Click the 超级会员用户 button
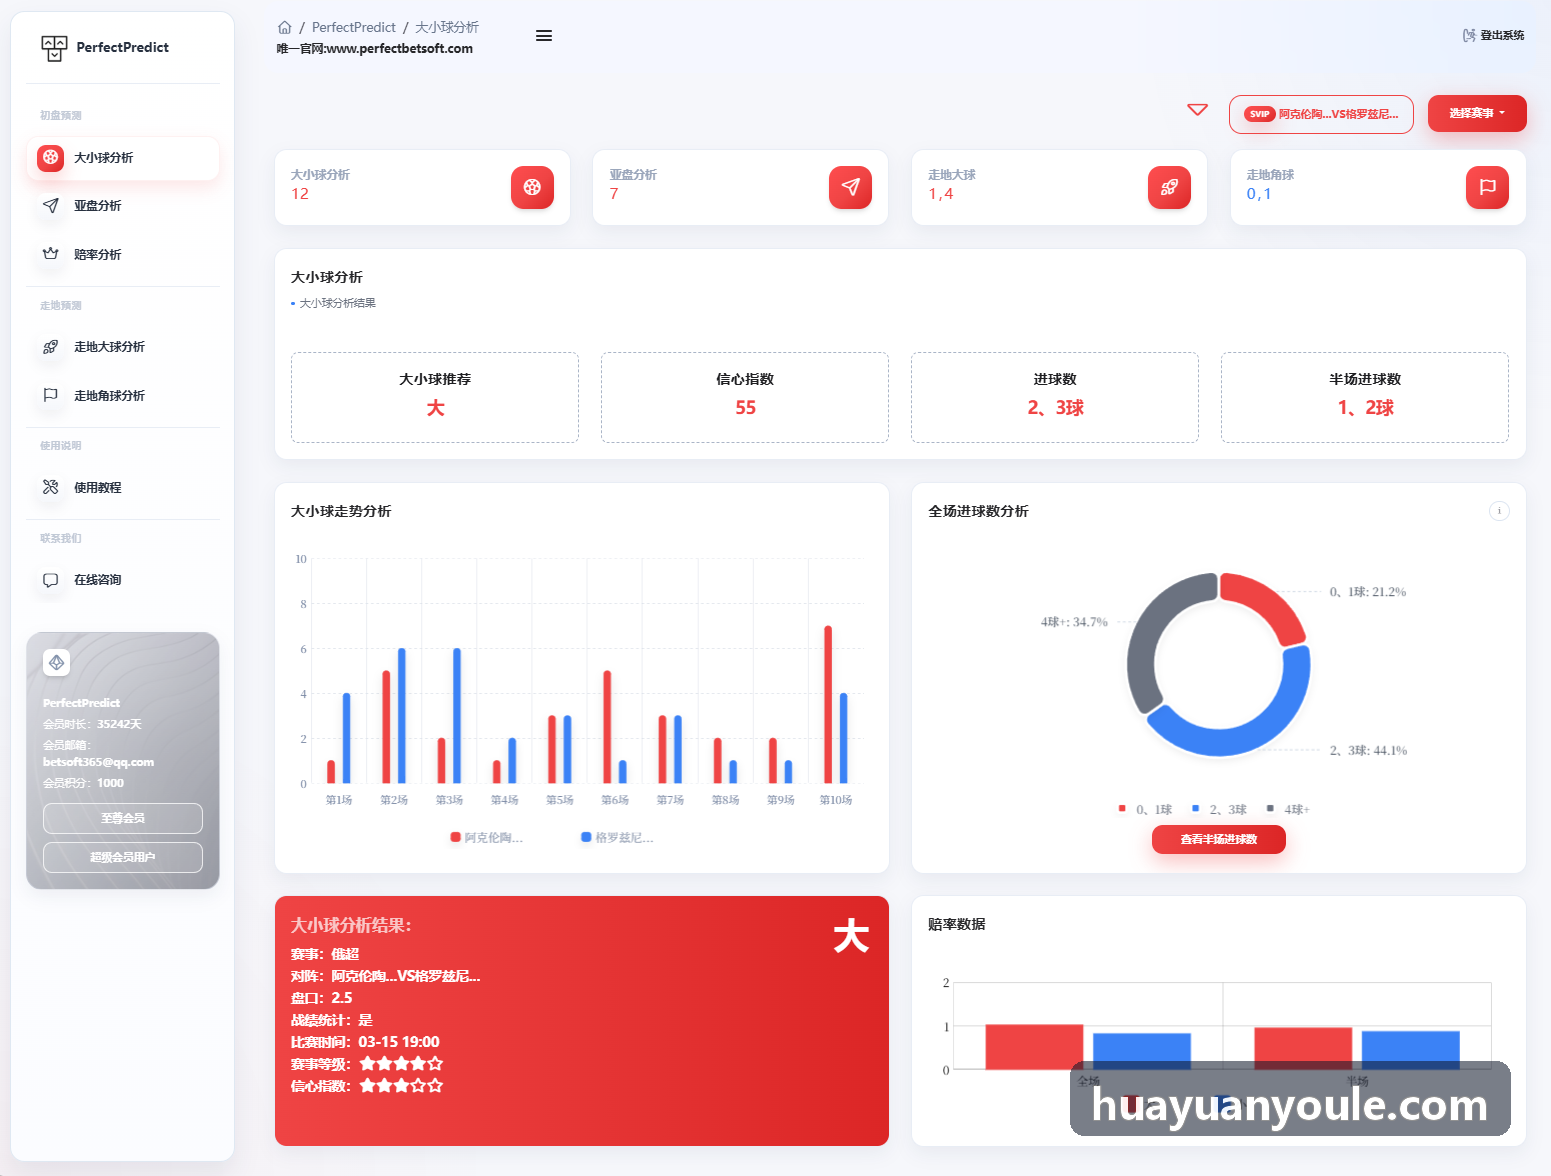This screenshot has width=1551, height=1176. 123,857
